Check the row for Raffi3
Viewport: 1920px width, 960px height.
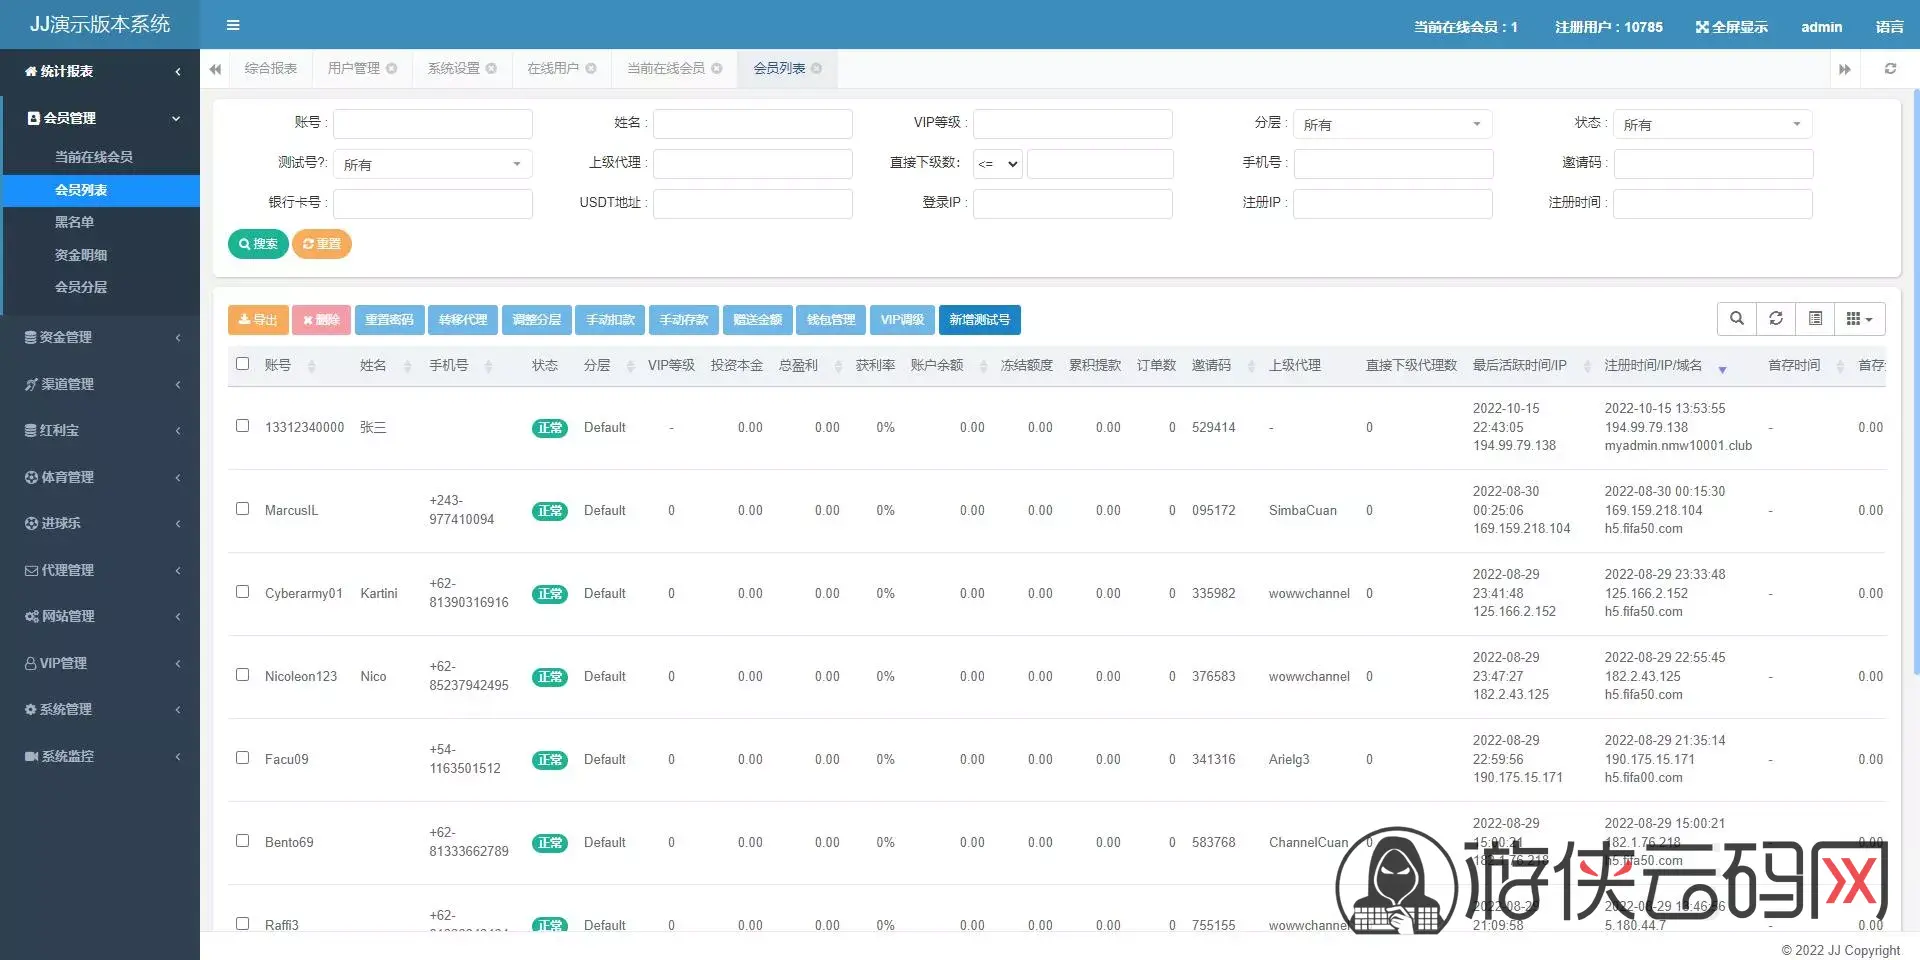242,924
